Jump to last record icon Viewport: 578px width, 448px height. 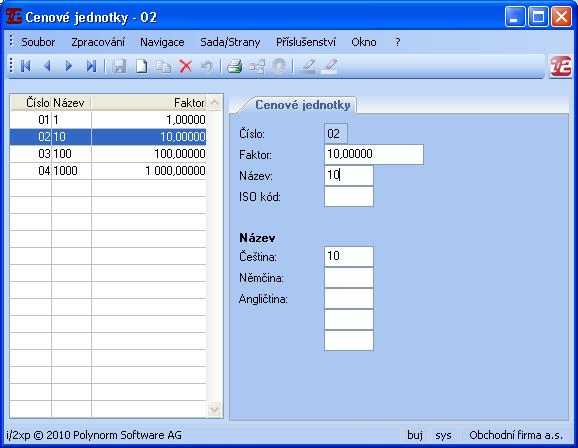(x=91, y=66)
